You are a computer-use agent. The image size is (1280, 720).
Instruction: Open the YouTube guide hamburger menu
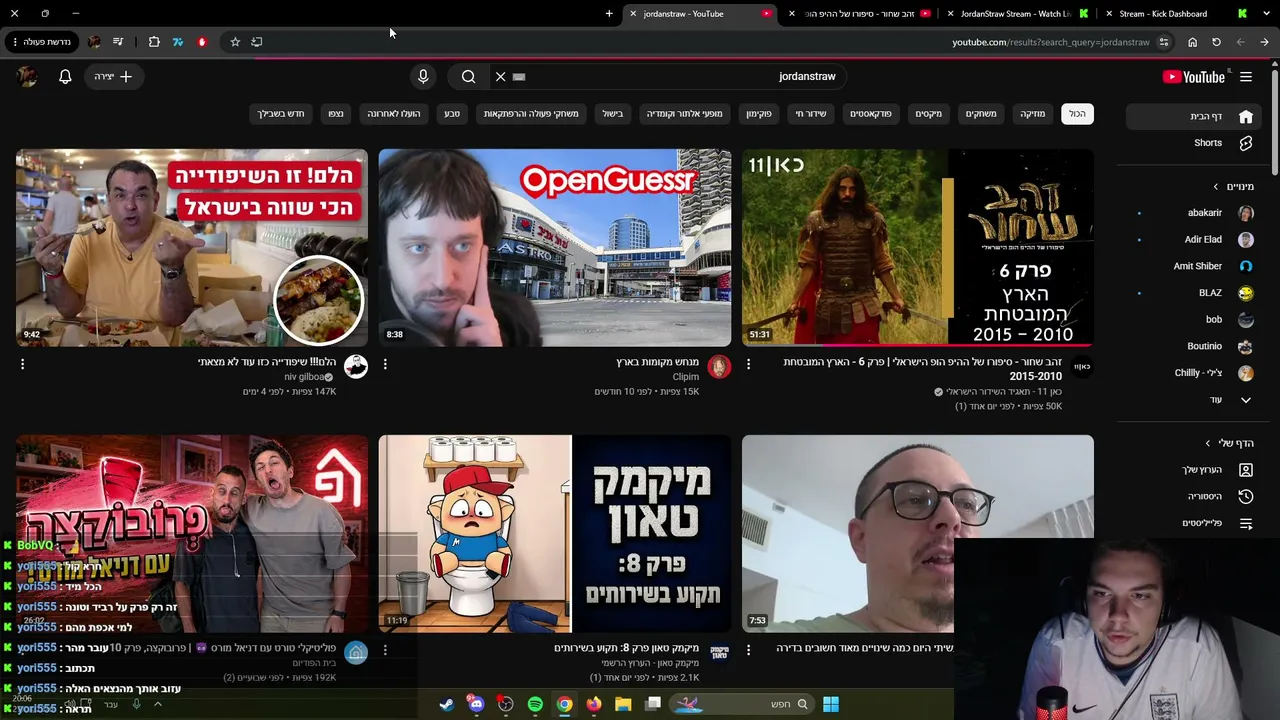(x=1246, y=77)
